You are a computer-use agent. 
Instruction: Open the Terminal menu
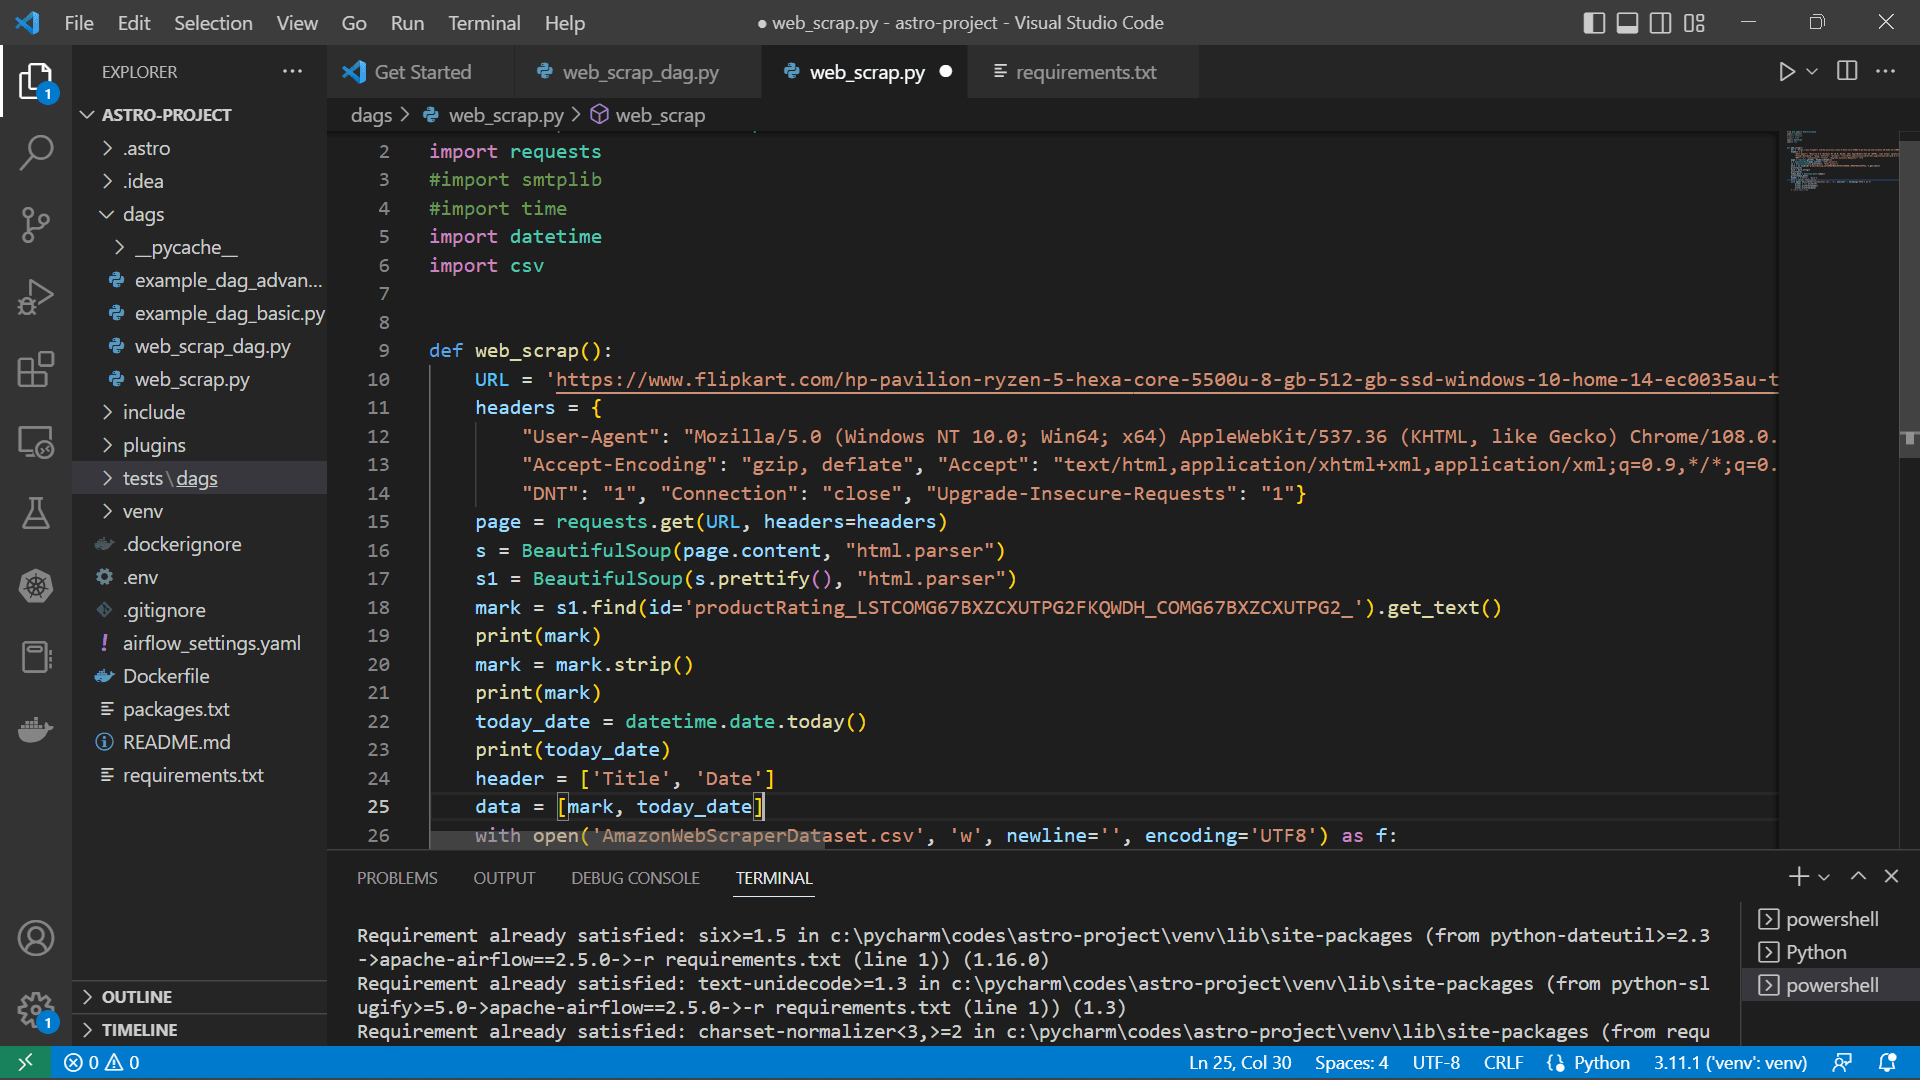(x=483, y=23)
